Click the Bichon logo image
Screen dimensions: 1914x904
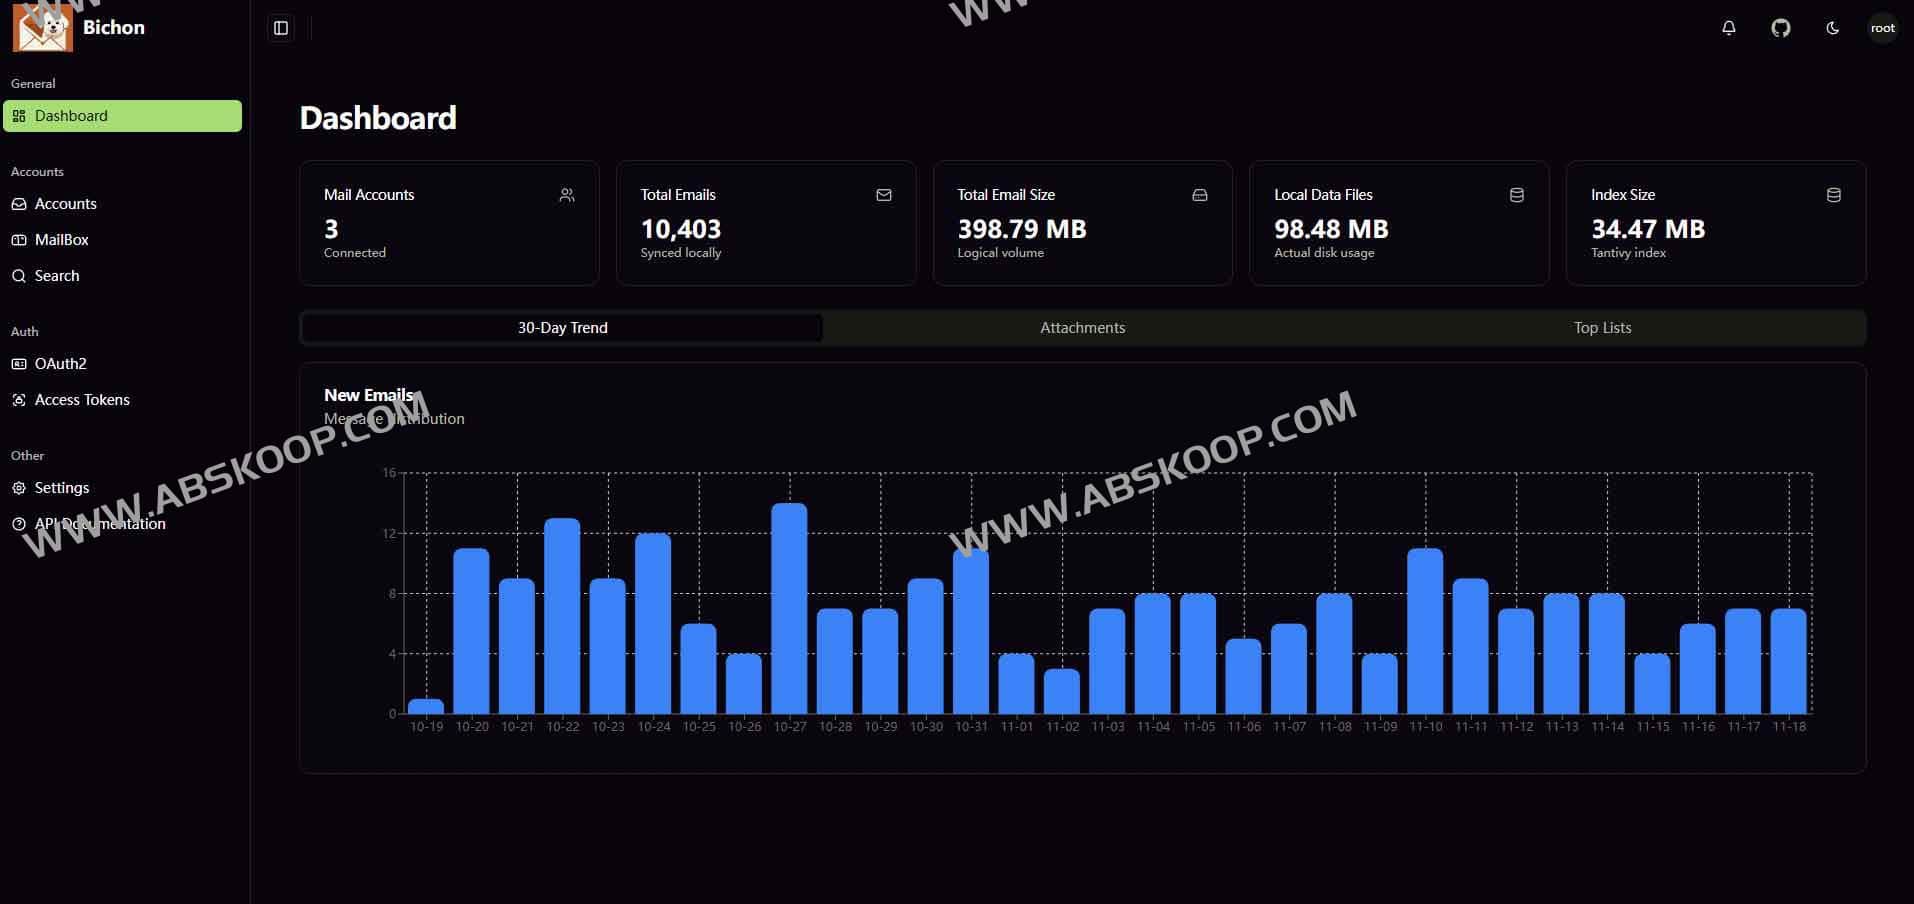tap(42, 28)
